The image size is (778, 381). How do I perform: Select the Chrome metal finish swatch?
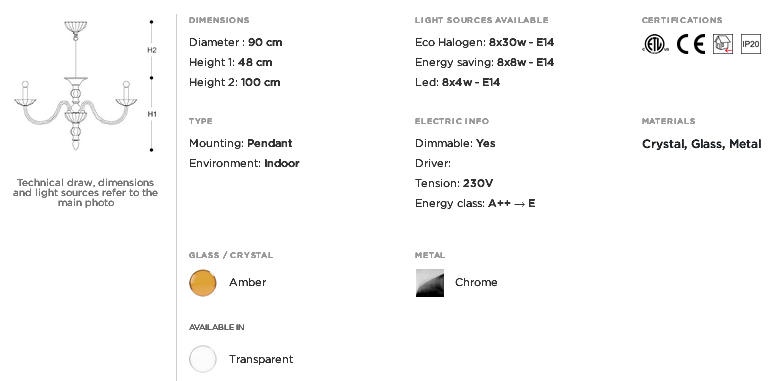[x=430, y=283]
